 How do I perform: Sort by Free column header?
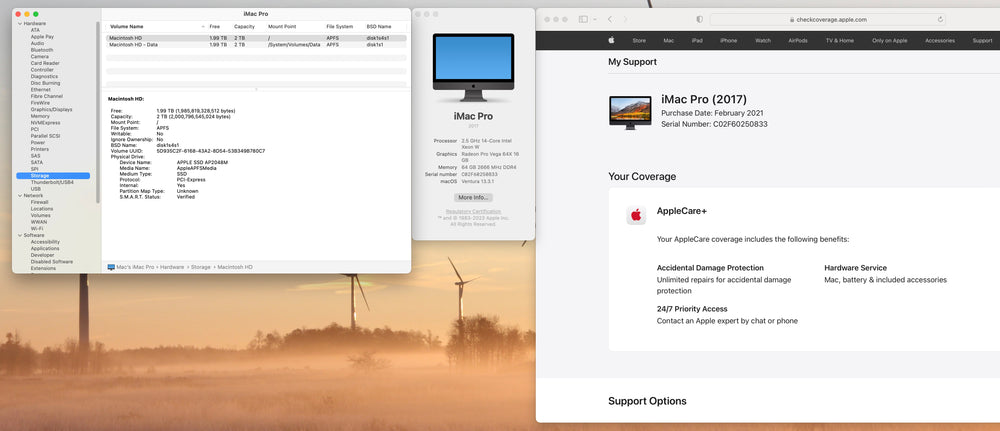point(215,27)
